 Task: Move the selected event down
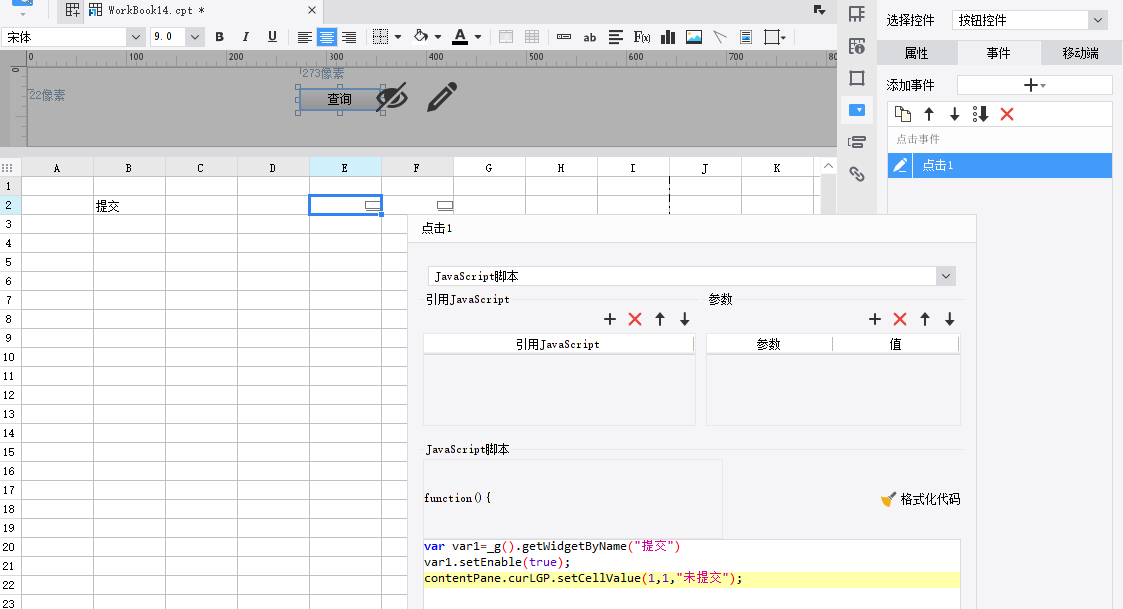955,114
